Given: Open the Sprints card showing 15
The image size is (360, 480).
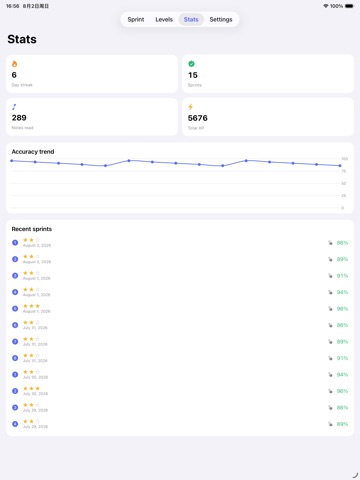Looking at the screenshot, I should pos(268,74).
